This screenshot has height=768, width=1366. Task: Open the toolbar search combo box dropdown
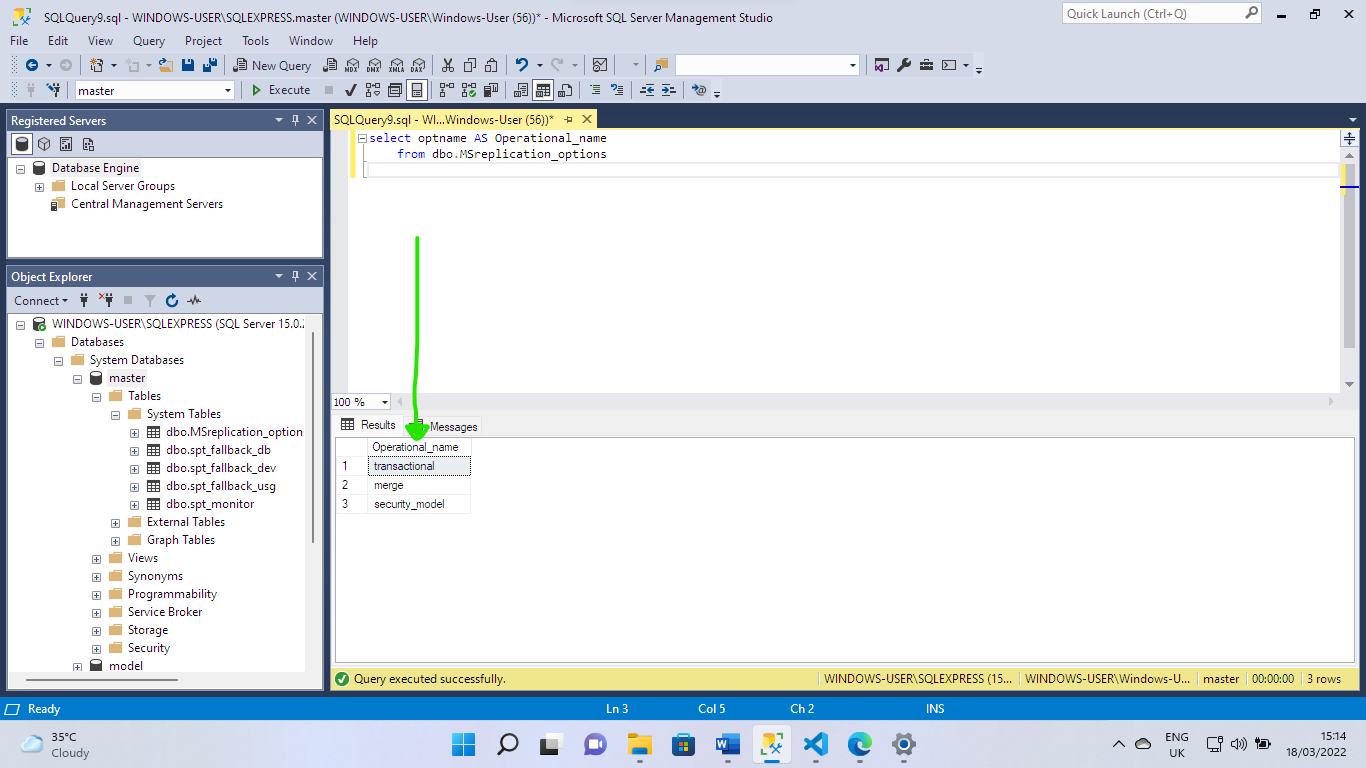point(852,65)
